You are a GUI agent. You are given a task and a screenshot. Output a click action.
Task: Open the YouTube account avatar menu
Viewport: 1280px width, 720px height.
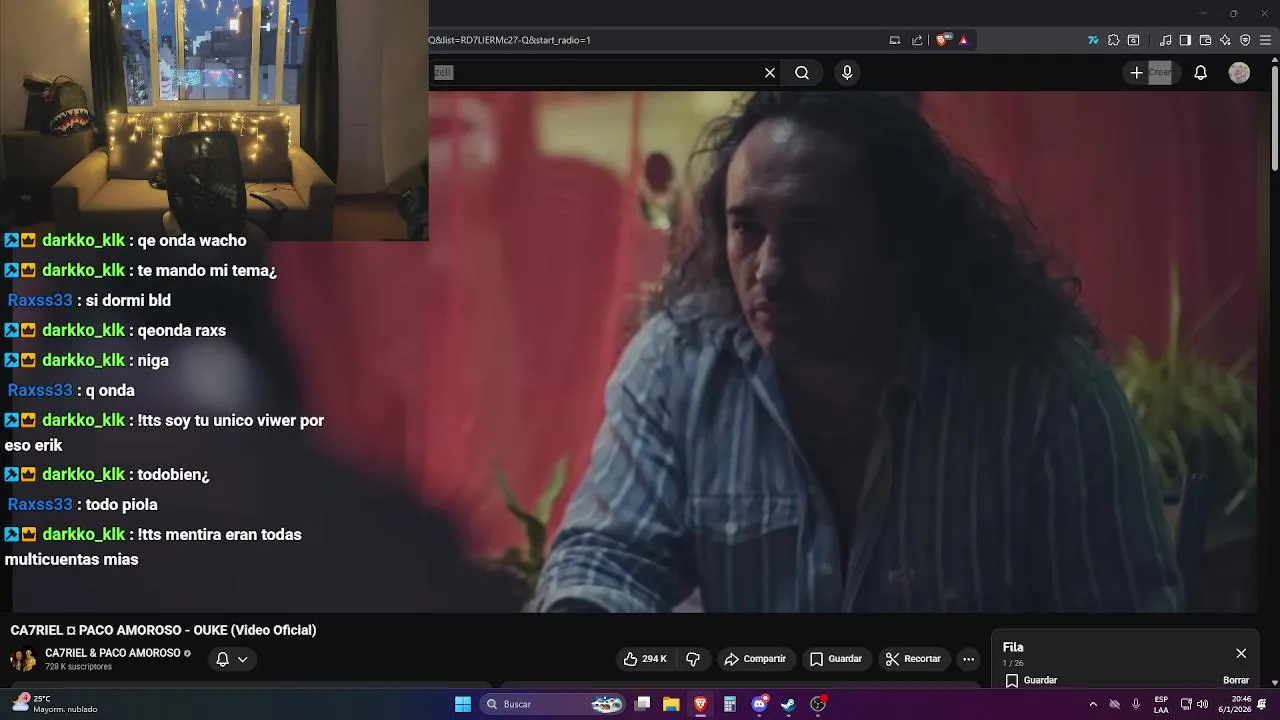pyautogui.click(x=1239, y=73)
